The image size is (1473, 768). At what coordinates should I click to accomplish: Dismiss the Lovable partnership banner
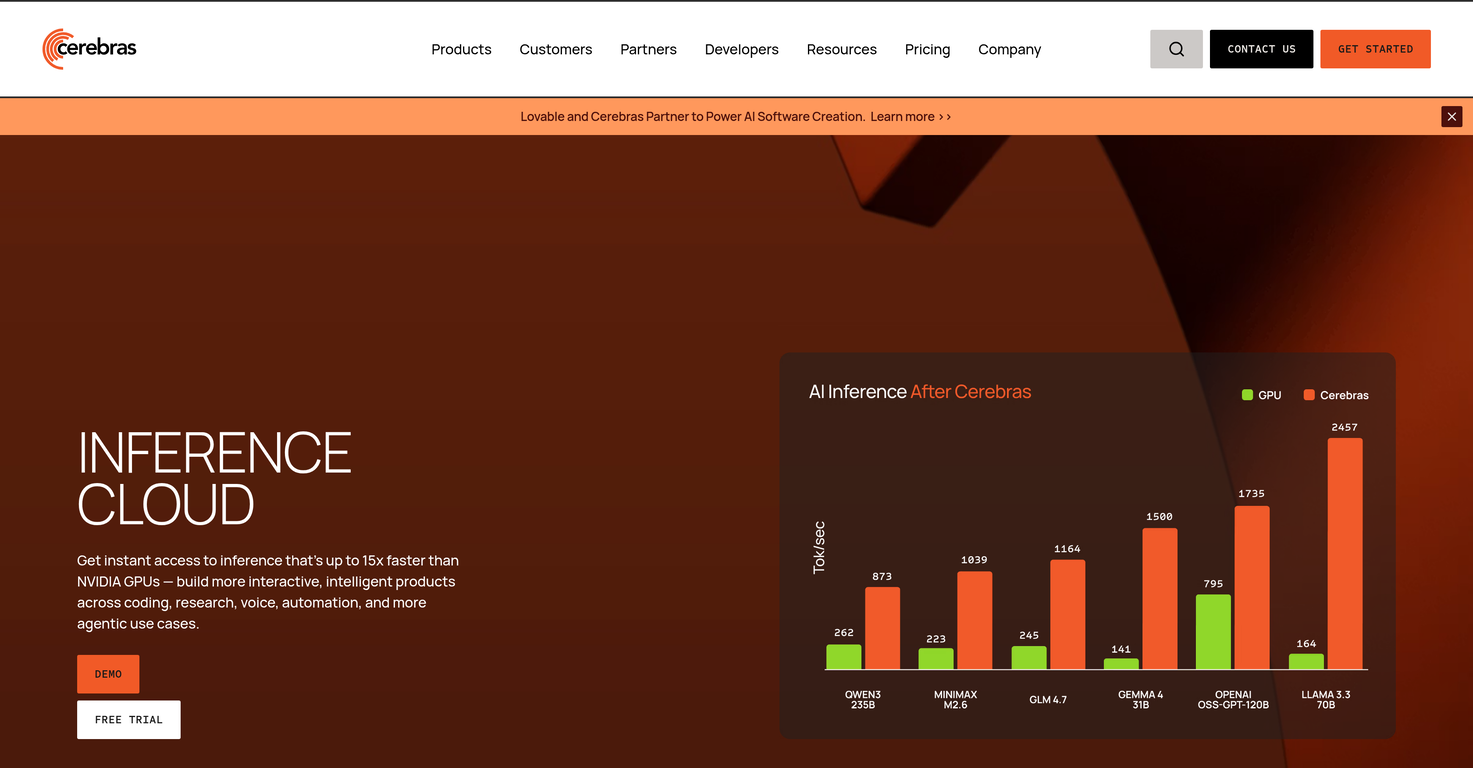click(x=1452, y=117)
